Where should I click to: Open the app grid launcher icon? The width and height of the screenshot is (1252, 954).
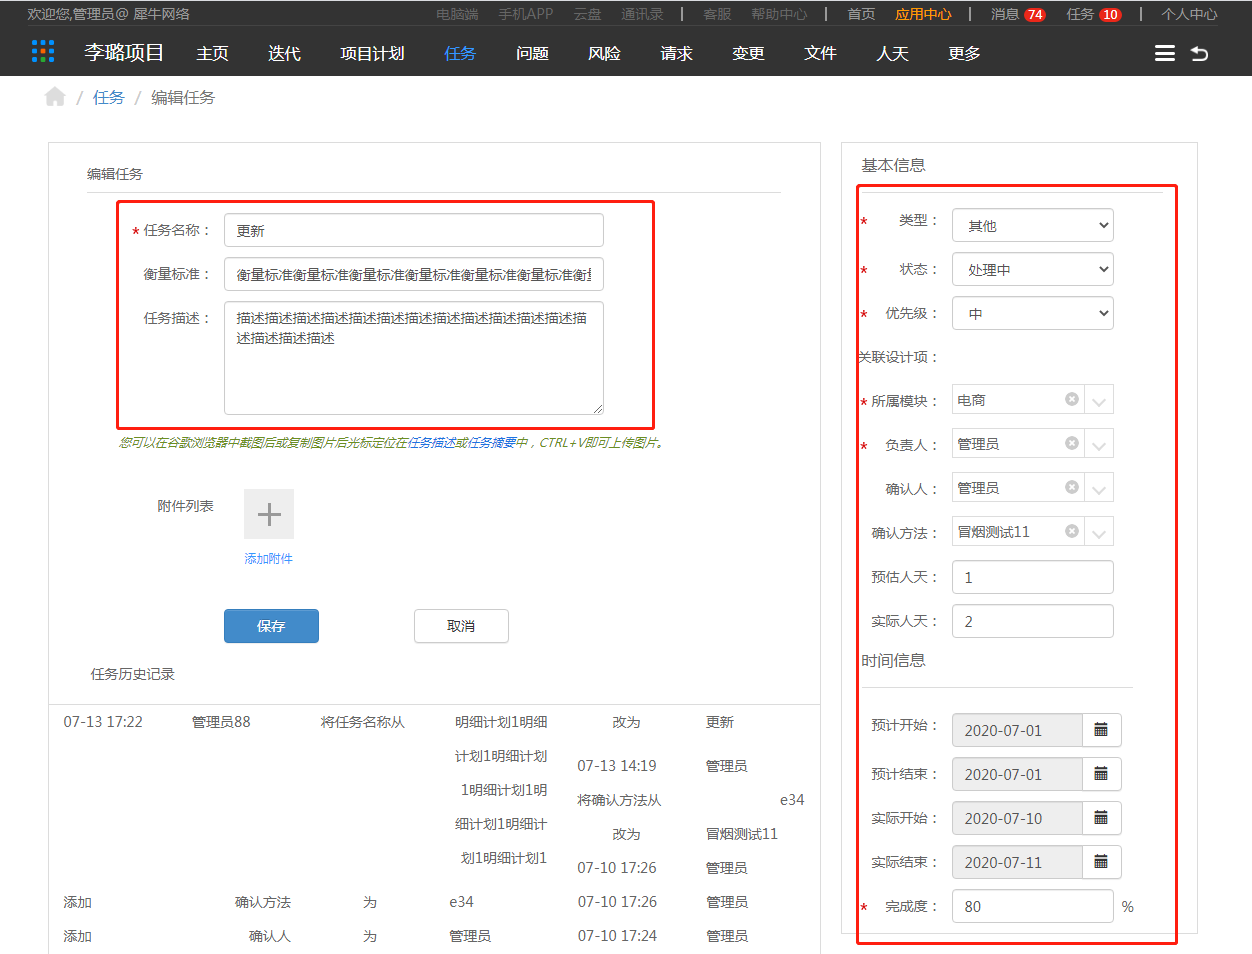[x=43, y=52]
